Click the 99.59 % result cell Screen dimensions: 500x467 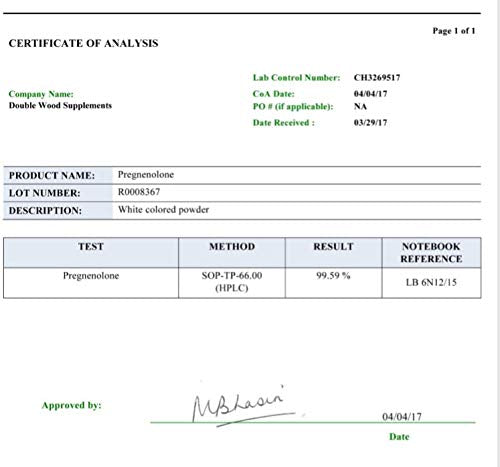(333, 283)
